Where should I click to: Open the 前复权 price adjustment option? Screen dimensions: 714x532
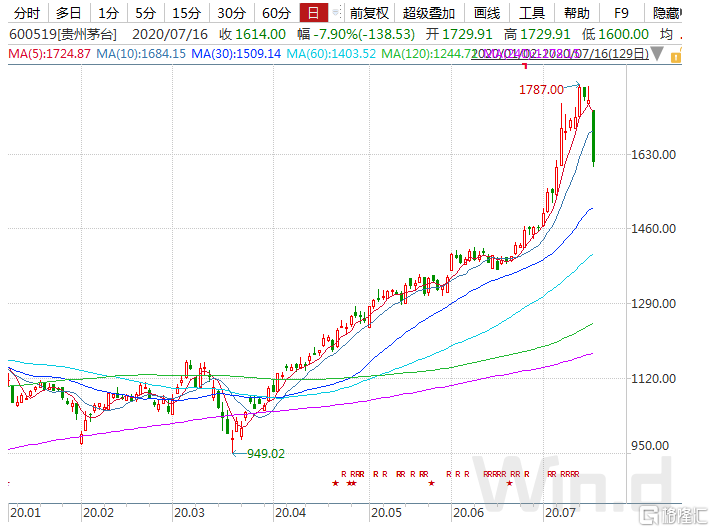coord(369,13)
